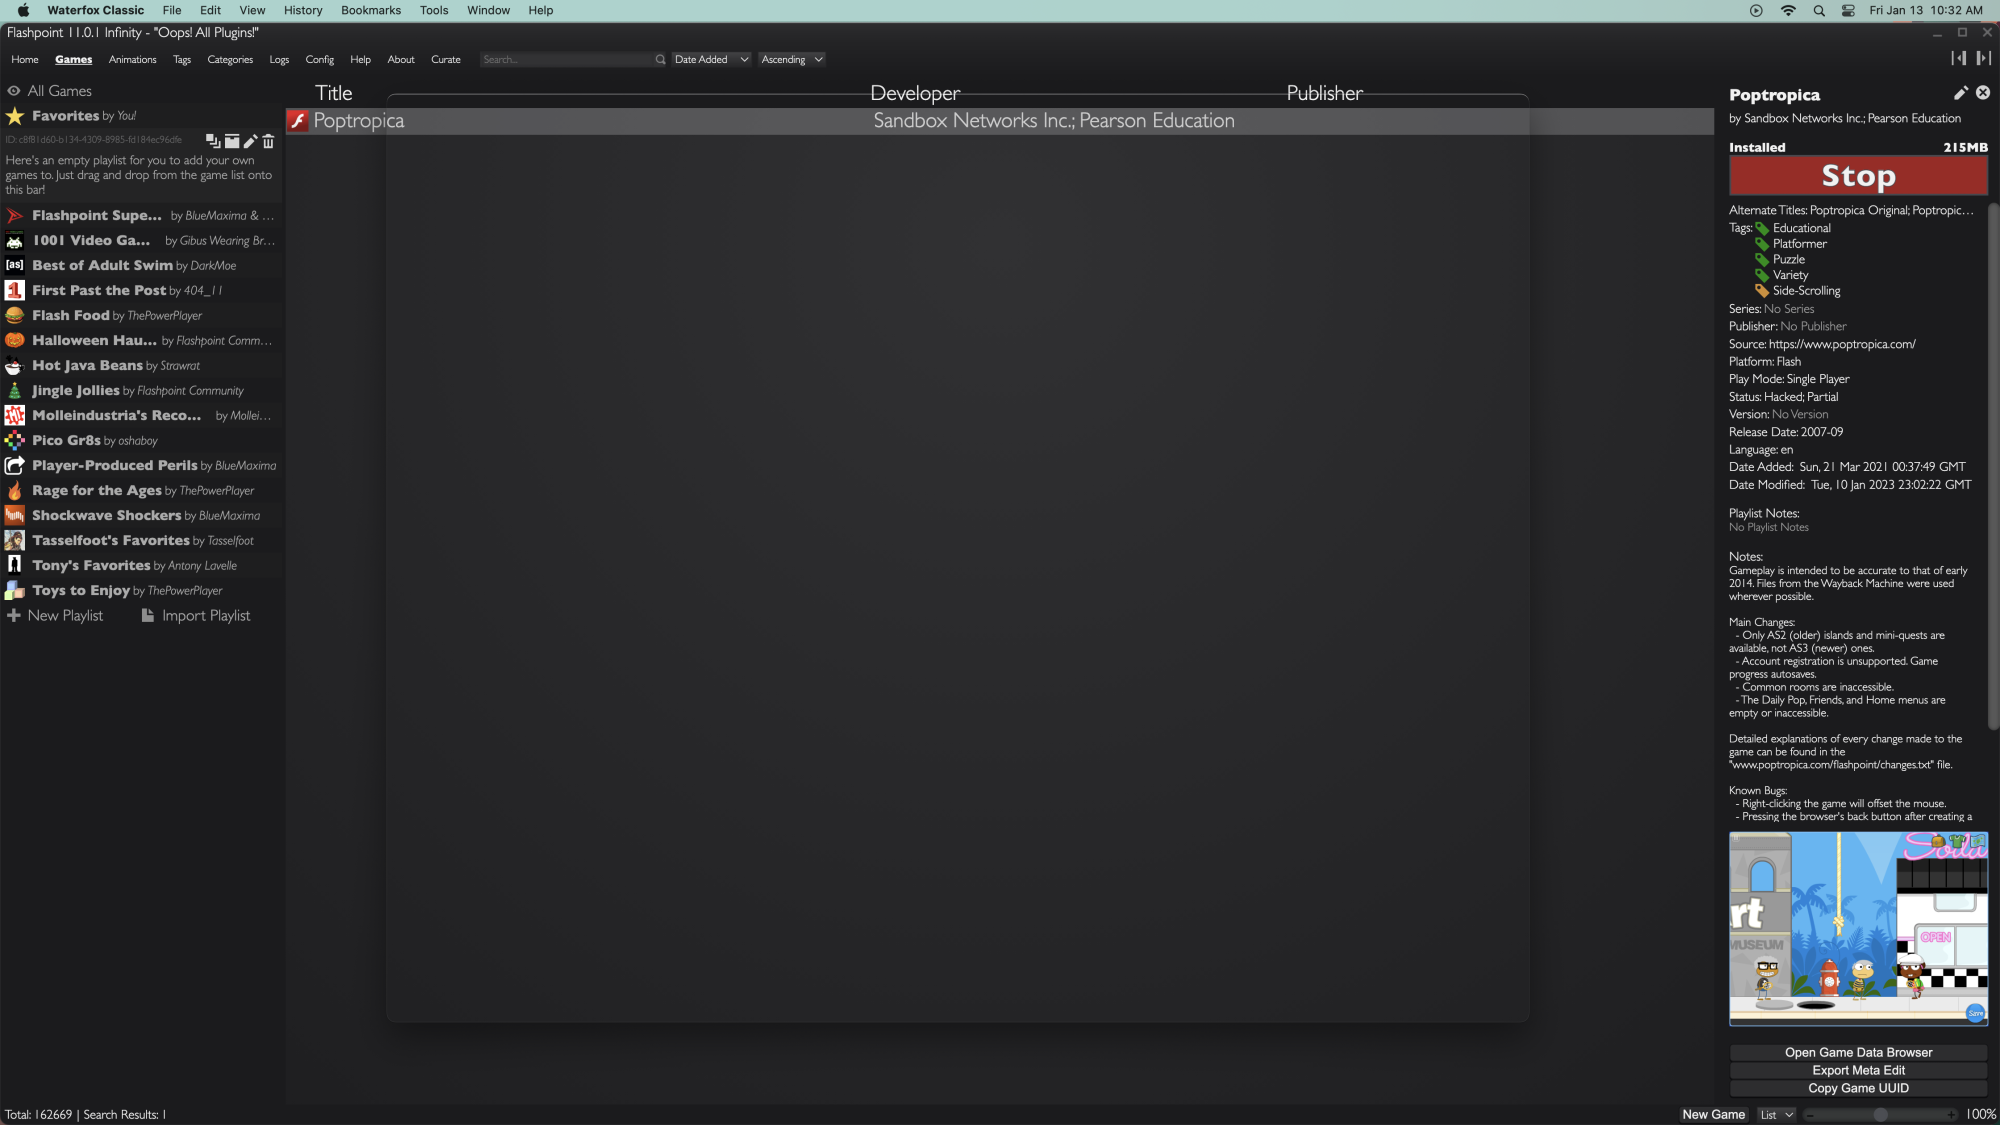The height and width of the screenshot is (1125, 2000).
Task: Collapse the right panel with the arrow toggle
Action: [1984, 58]
